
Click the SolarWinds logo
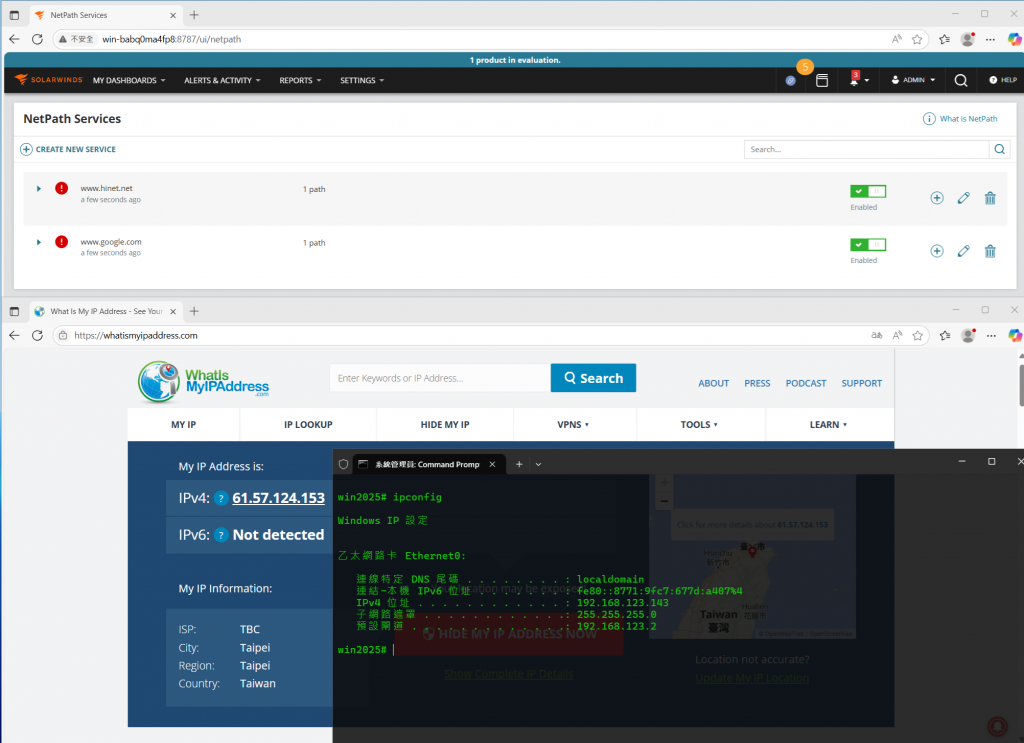(49, 80)
